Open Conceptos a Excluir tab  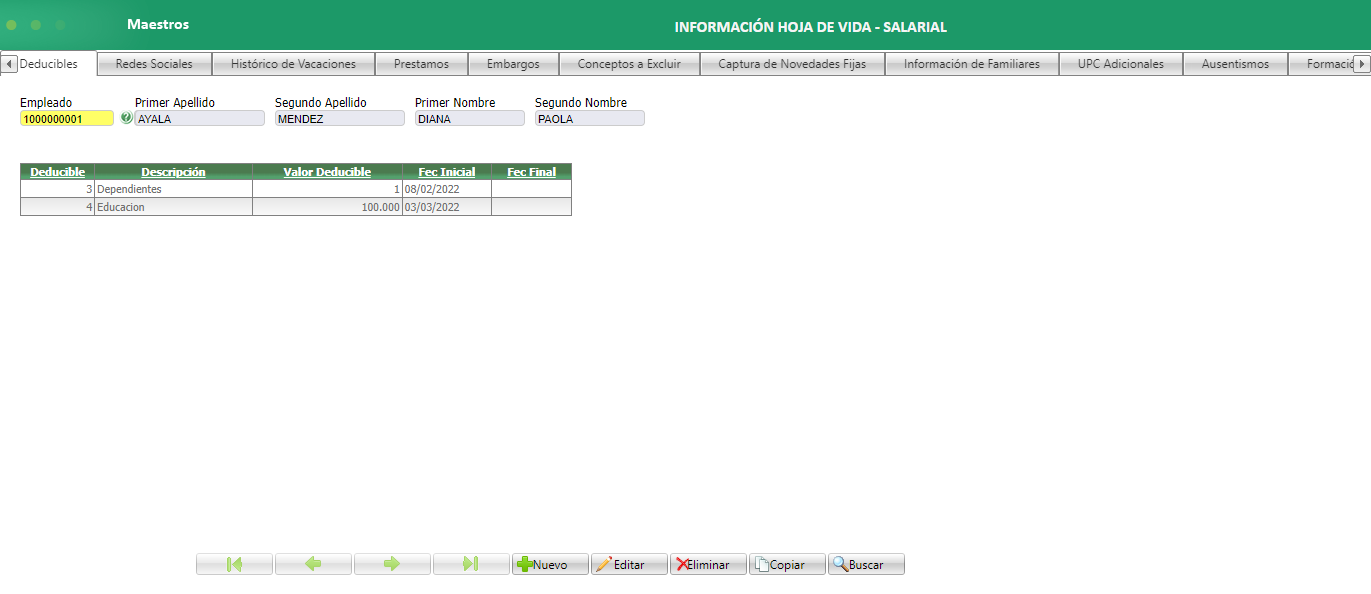click(x=629, y=64)
